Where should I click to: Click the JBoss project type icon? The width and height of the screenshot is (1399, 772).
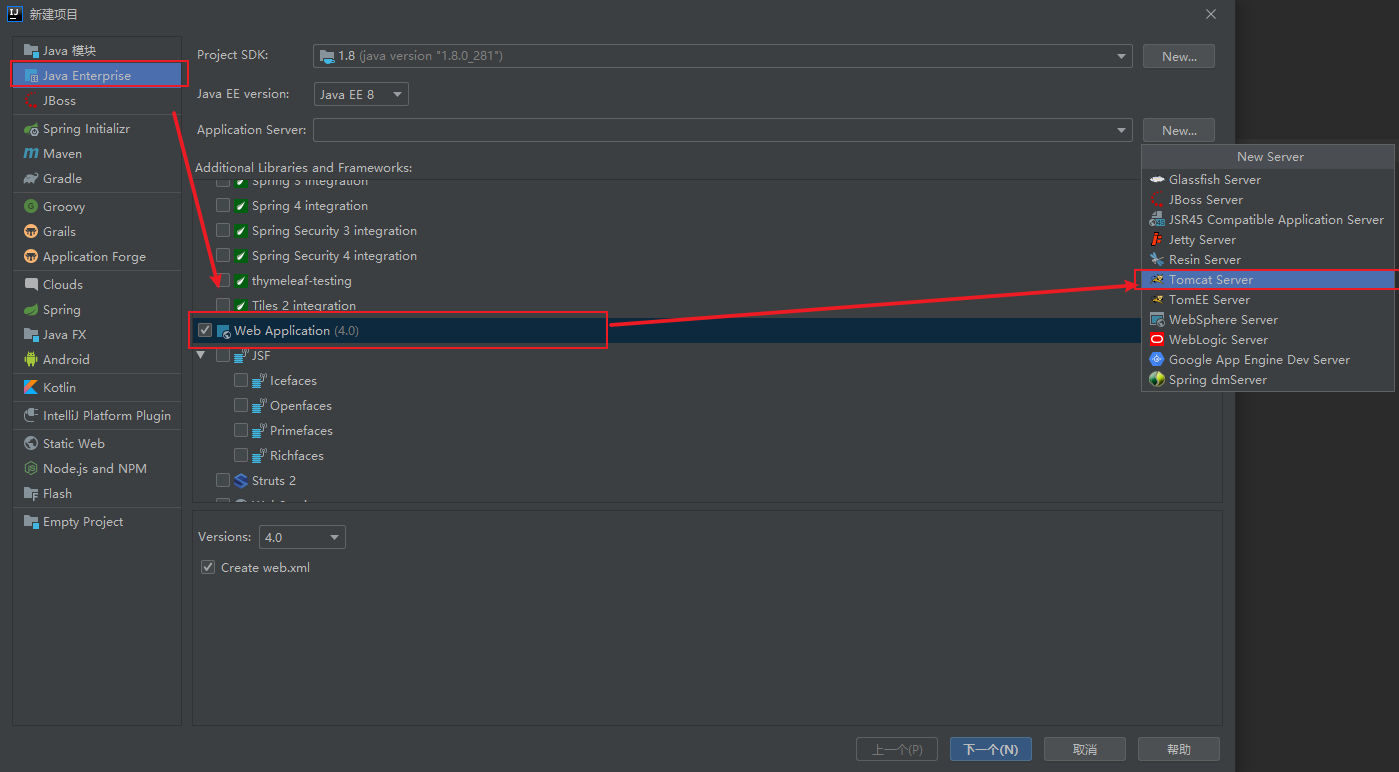click(x=31, y=100)
